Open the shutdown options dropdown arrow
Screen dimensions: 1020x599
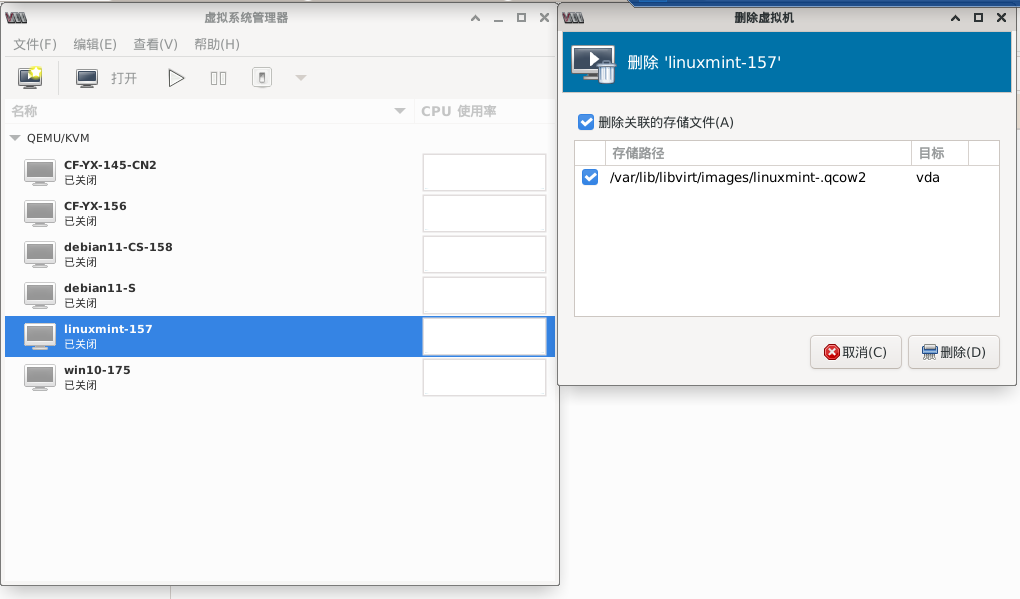click(x=300, y=78)
